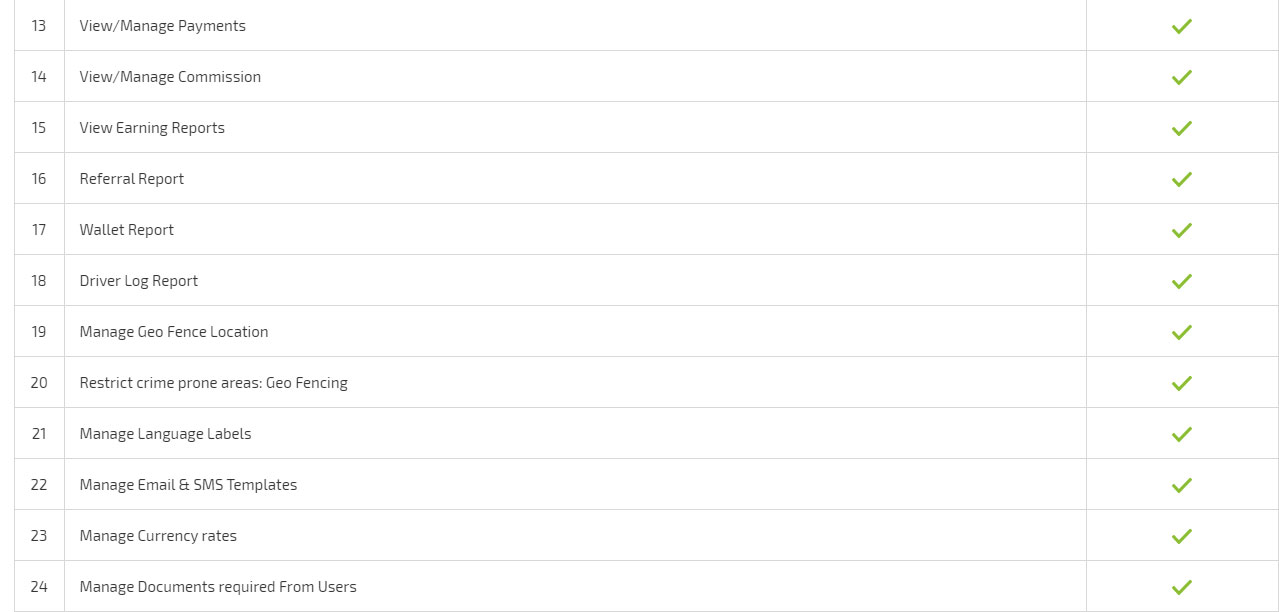Click the checkmark in Referral Report row
The image size is (1279, 612).
(1182, 179)
